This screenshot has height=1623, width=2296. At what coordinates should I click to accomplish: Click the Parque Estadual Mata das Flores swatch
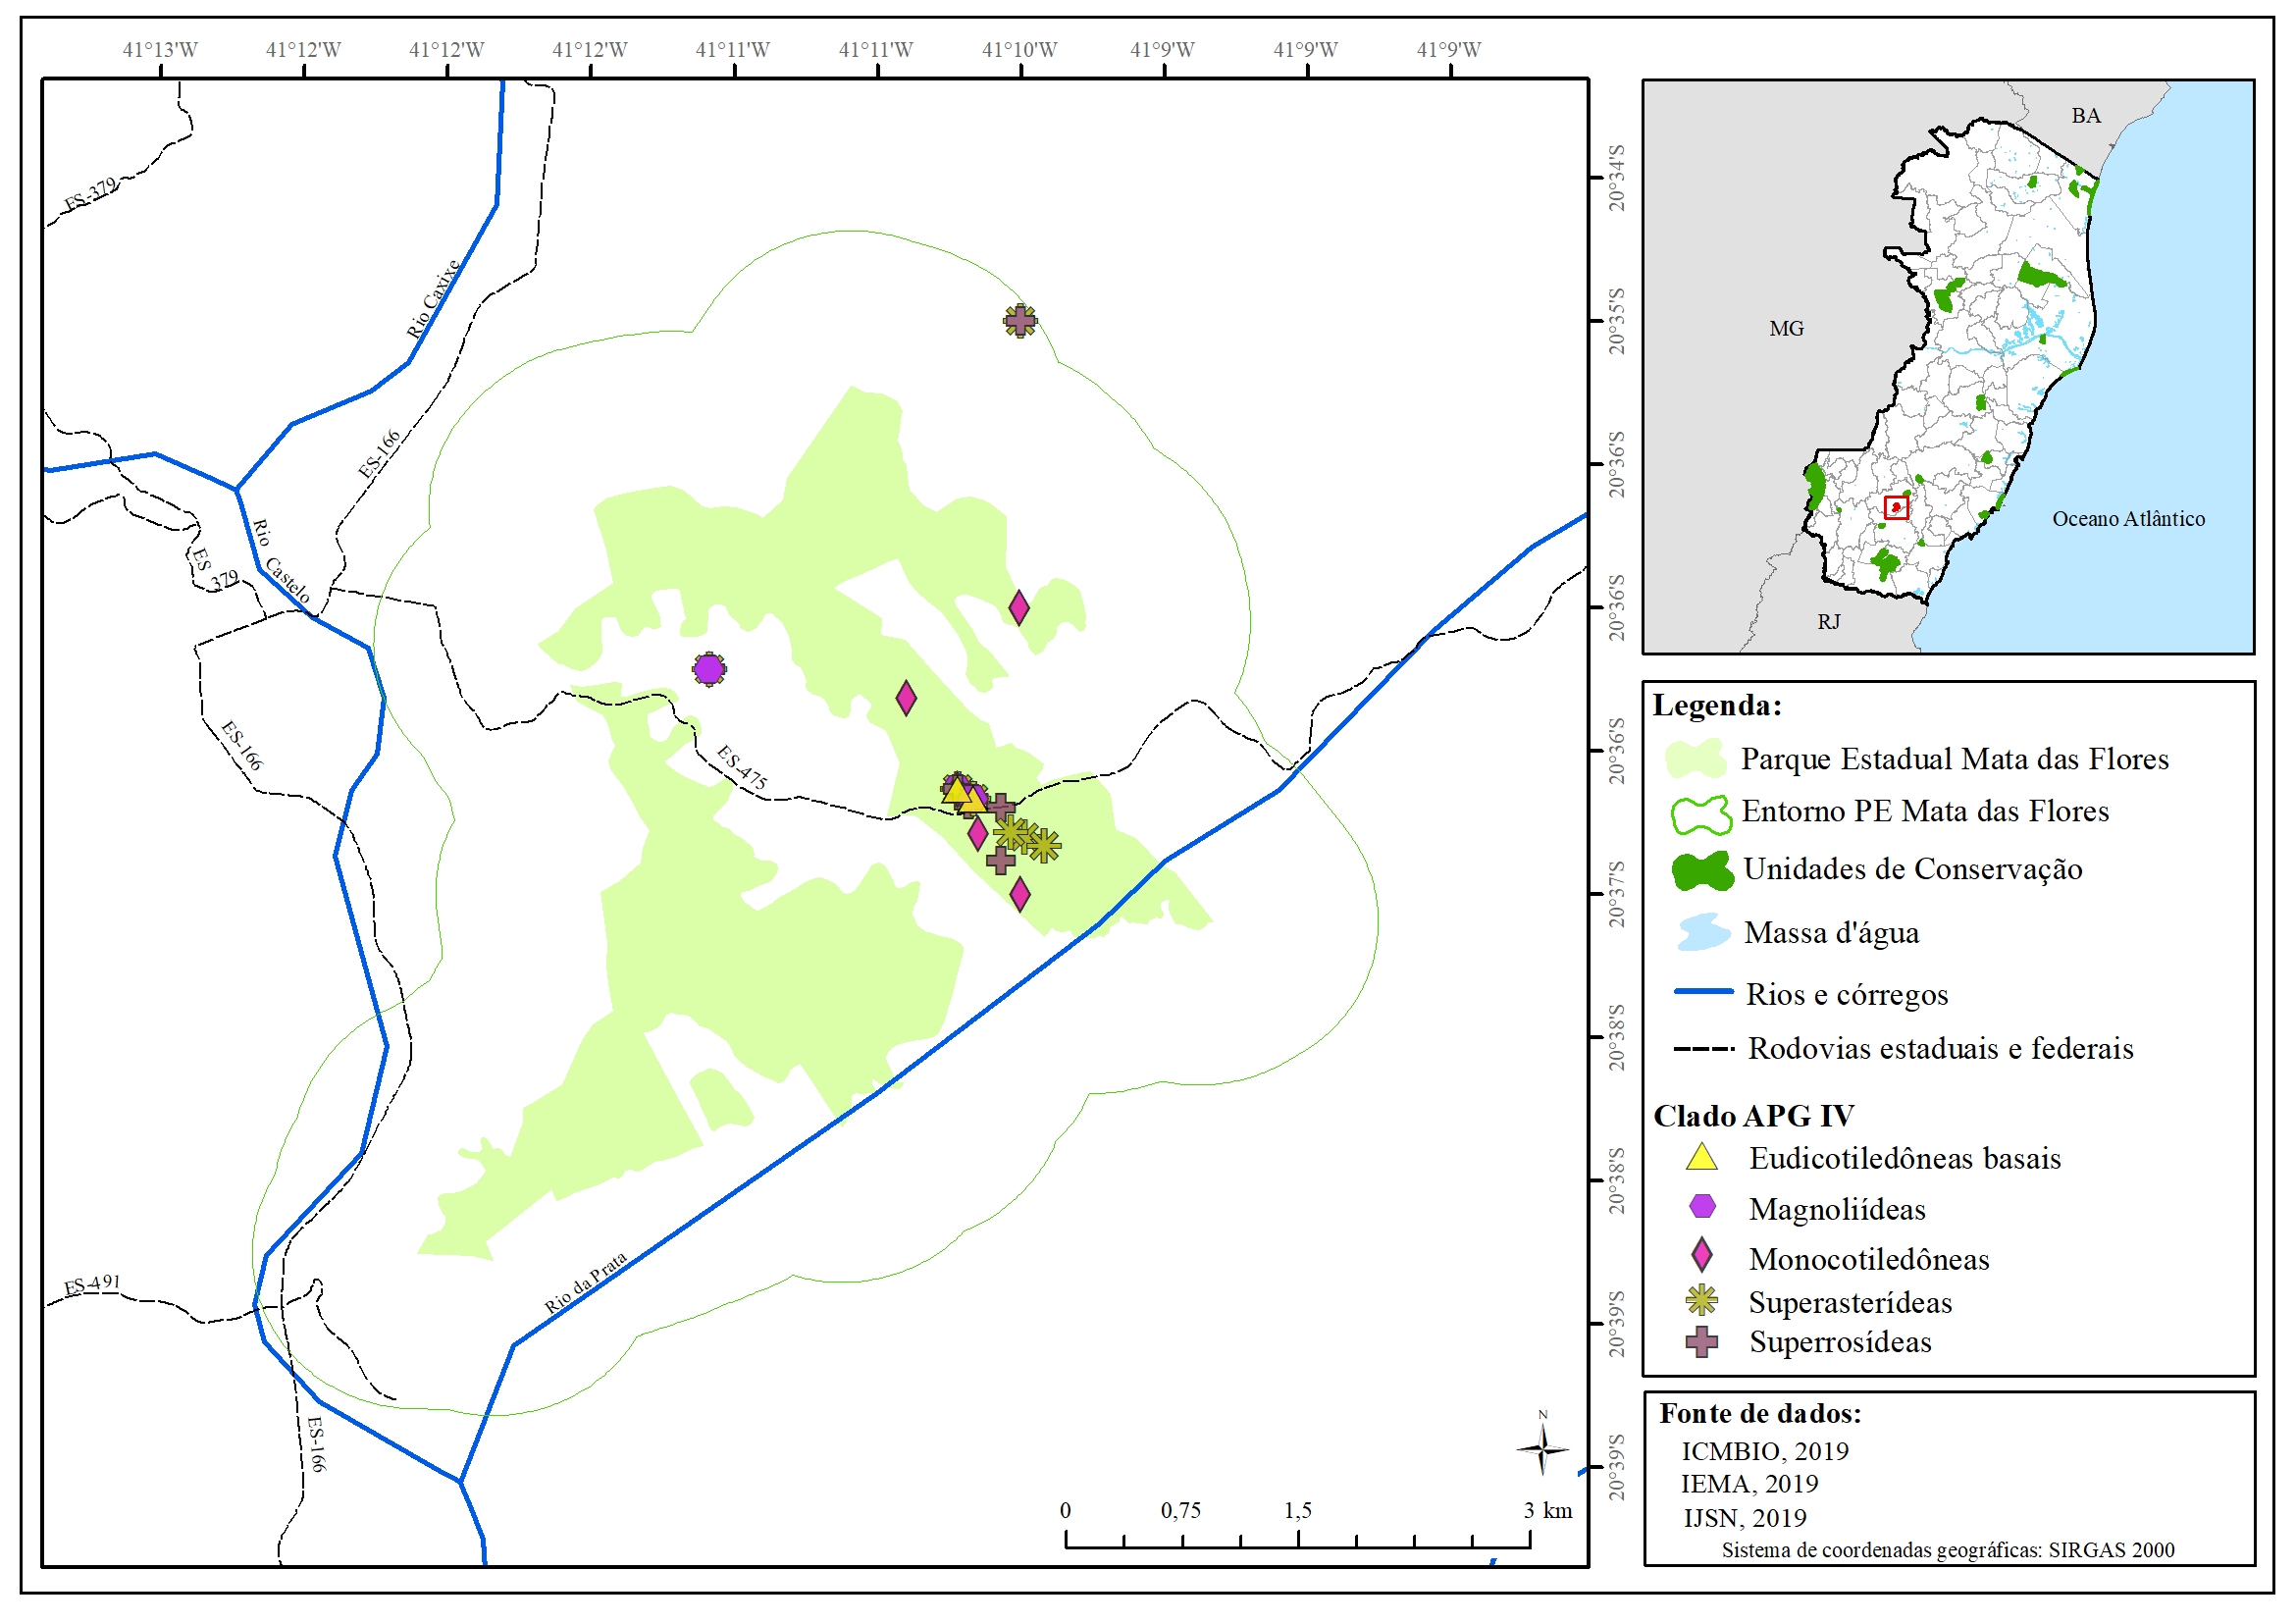click(x=1696, y=759)
